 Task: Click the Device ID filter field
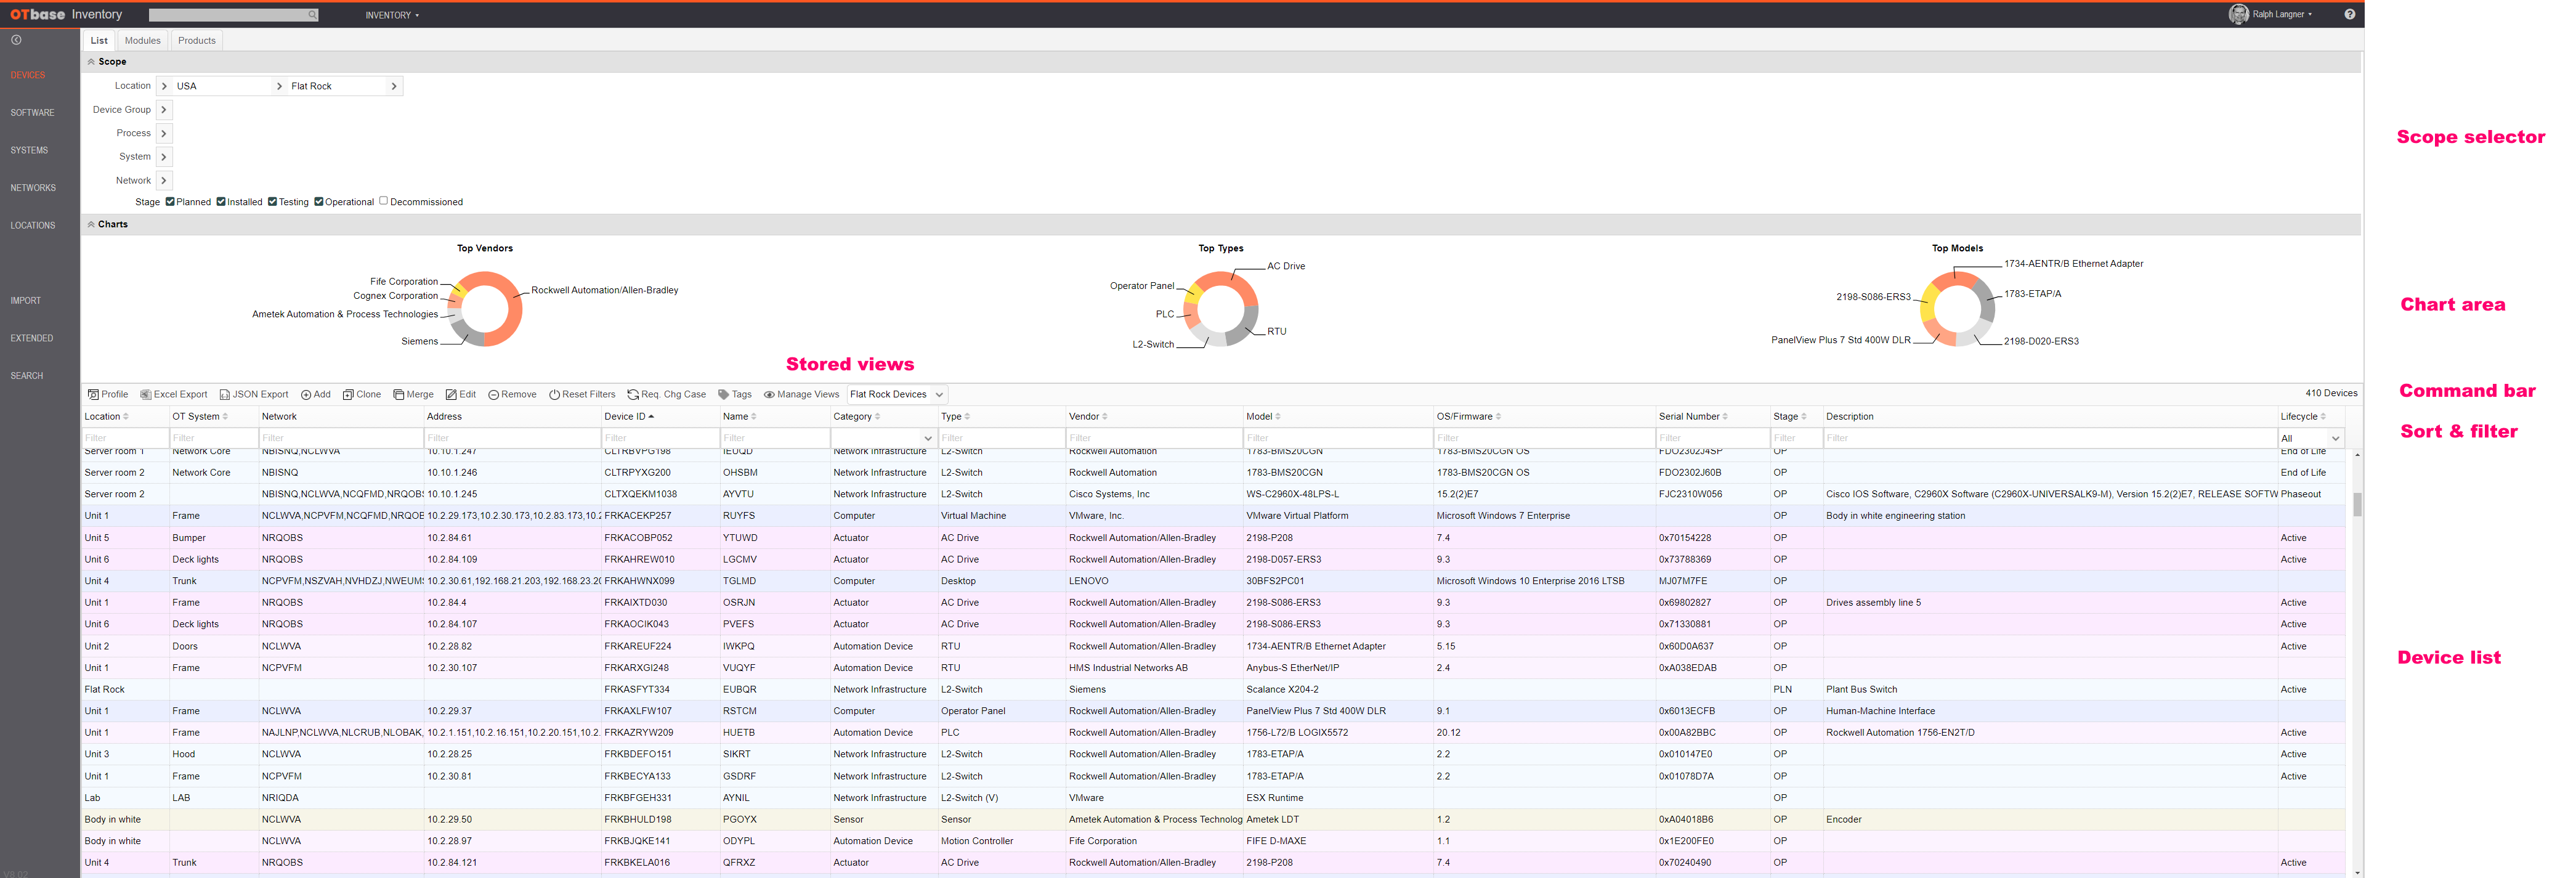660,438
